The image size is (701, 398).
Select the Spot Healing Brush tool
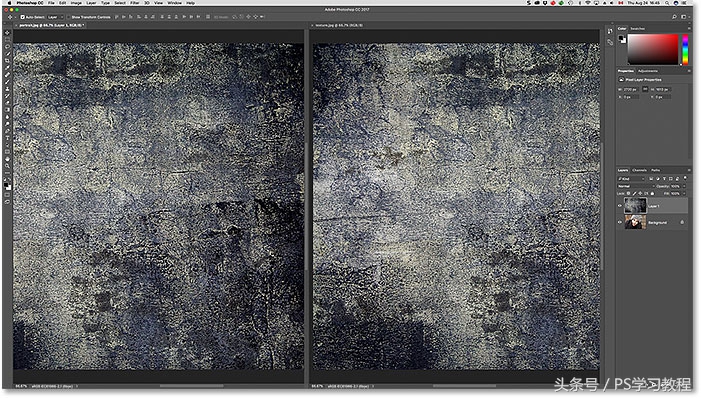(x=7, y=75)
